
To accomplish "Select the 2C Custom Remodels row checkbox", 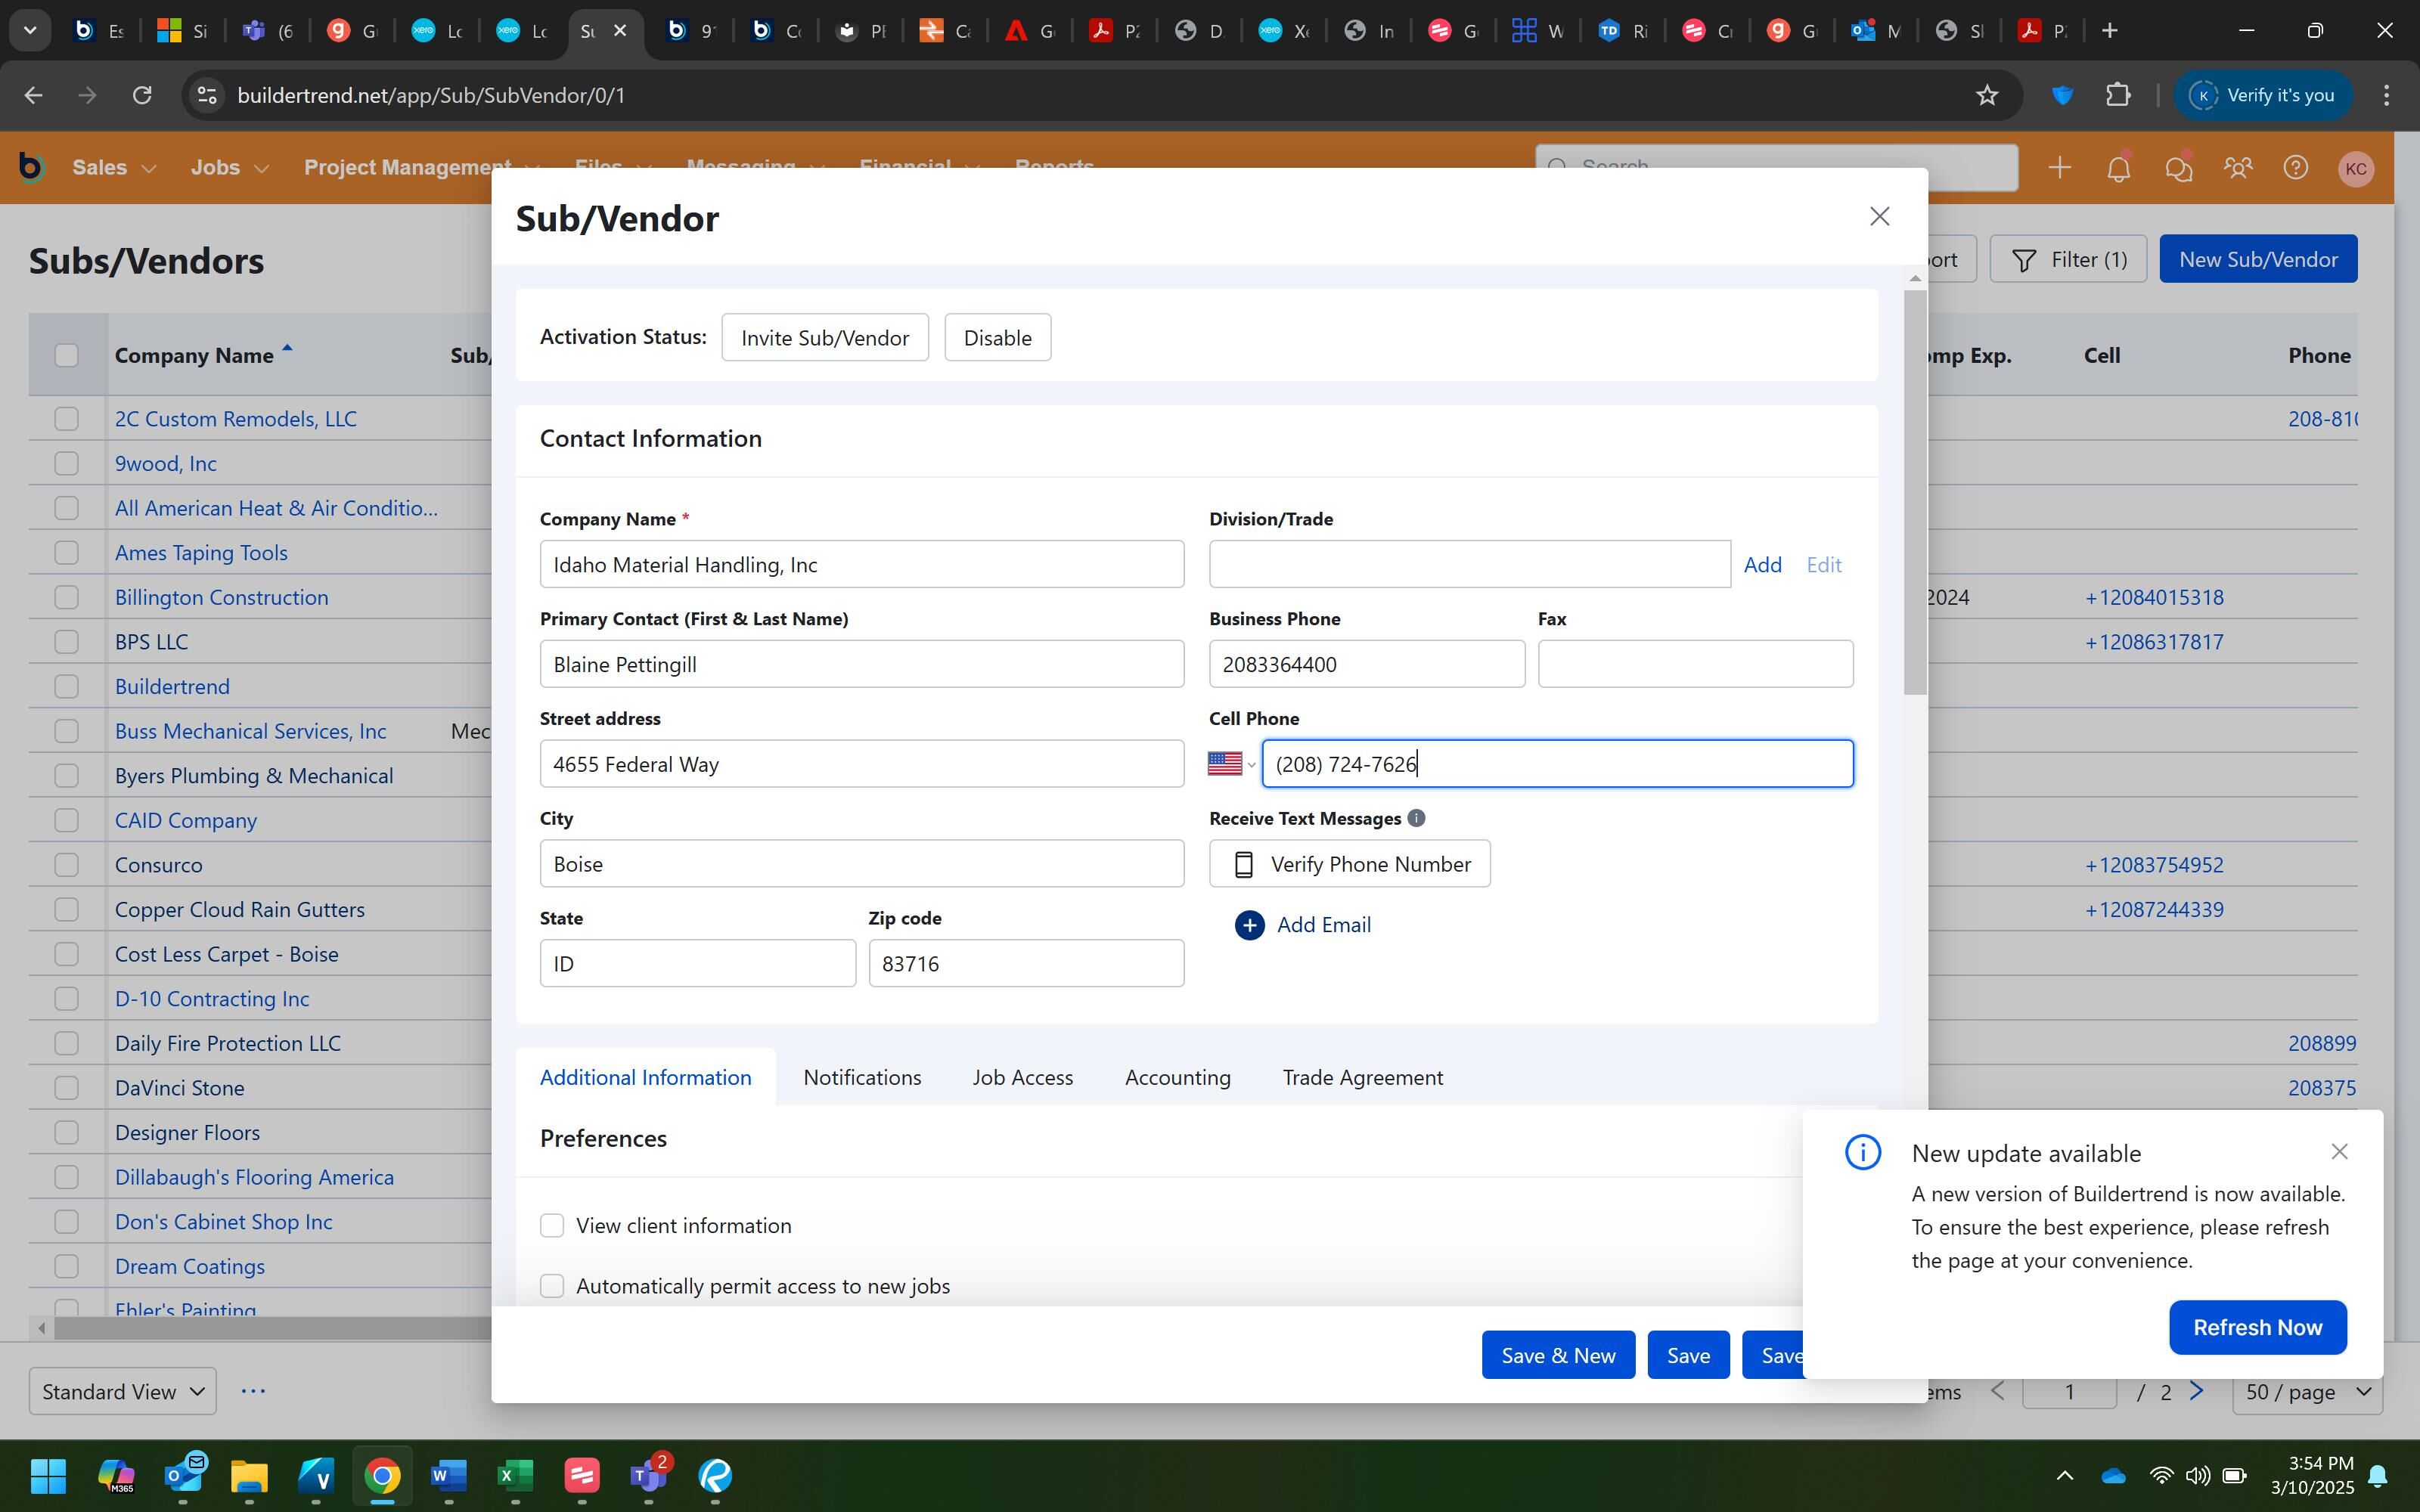I will [x=67, y=419].
